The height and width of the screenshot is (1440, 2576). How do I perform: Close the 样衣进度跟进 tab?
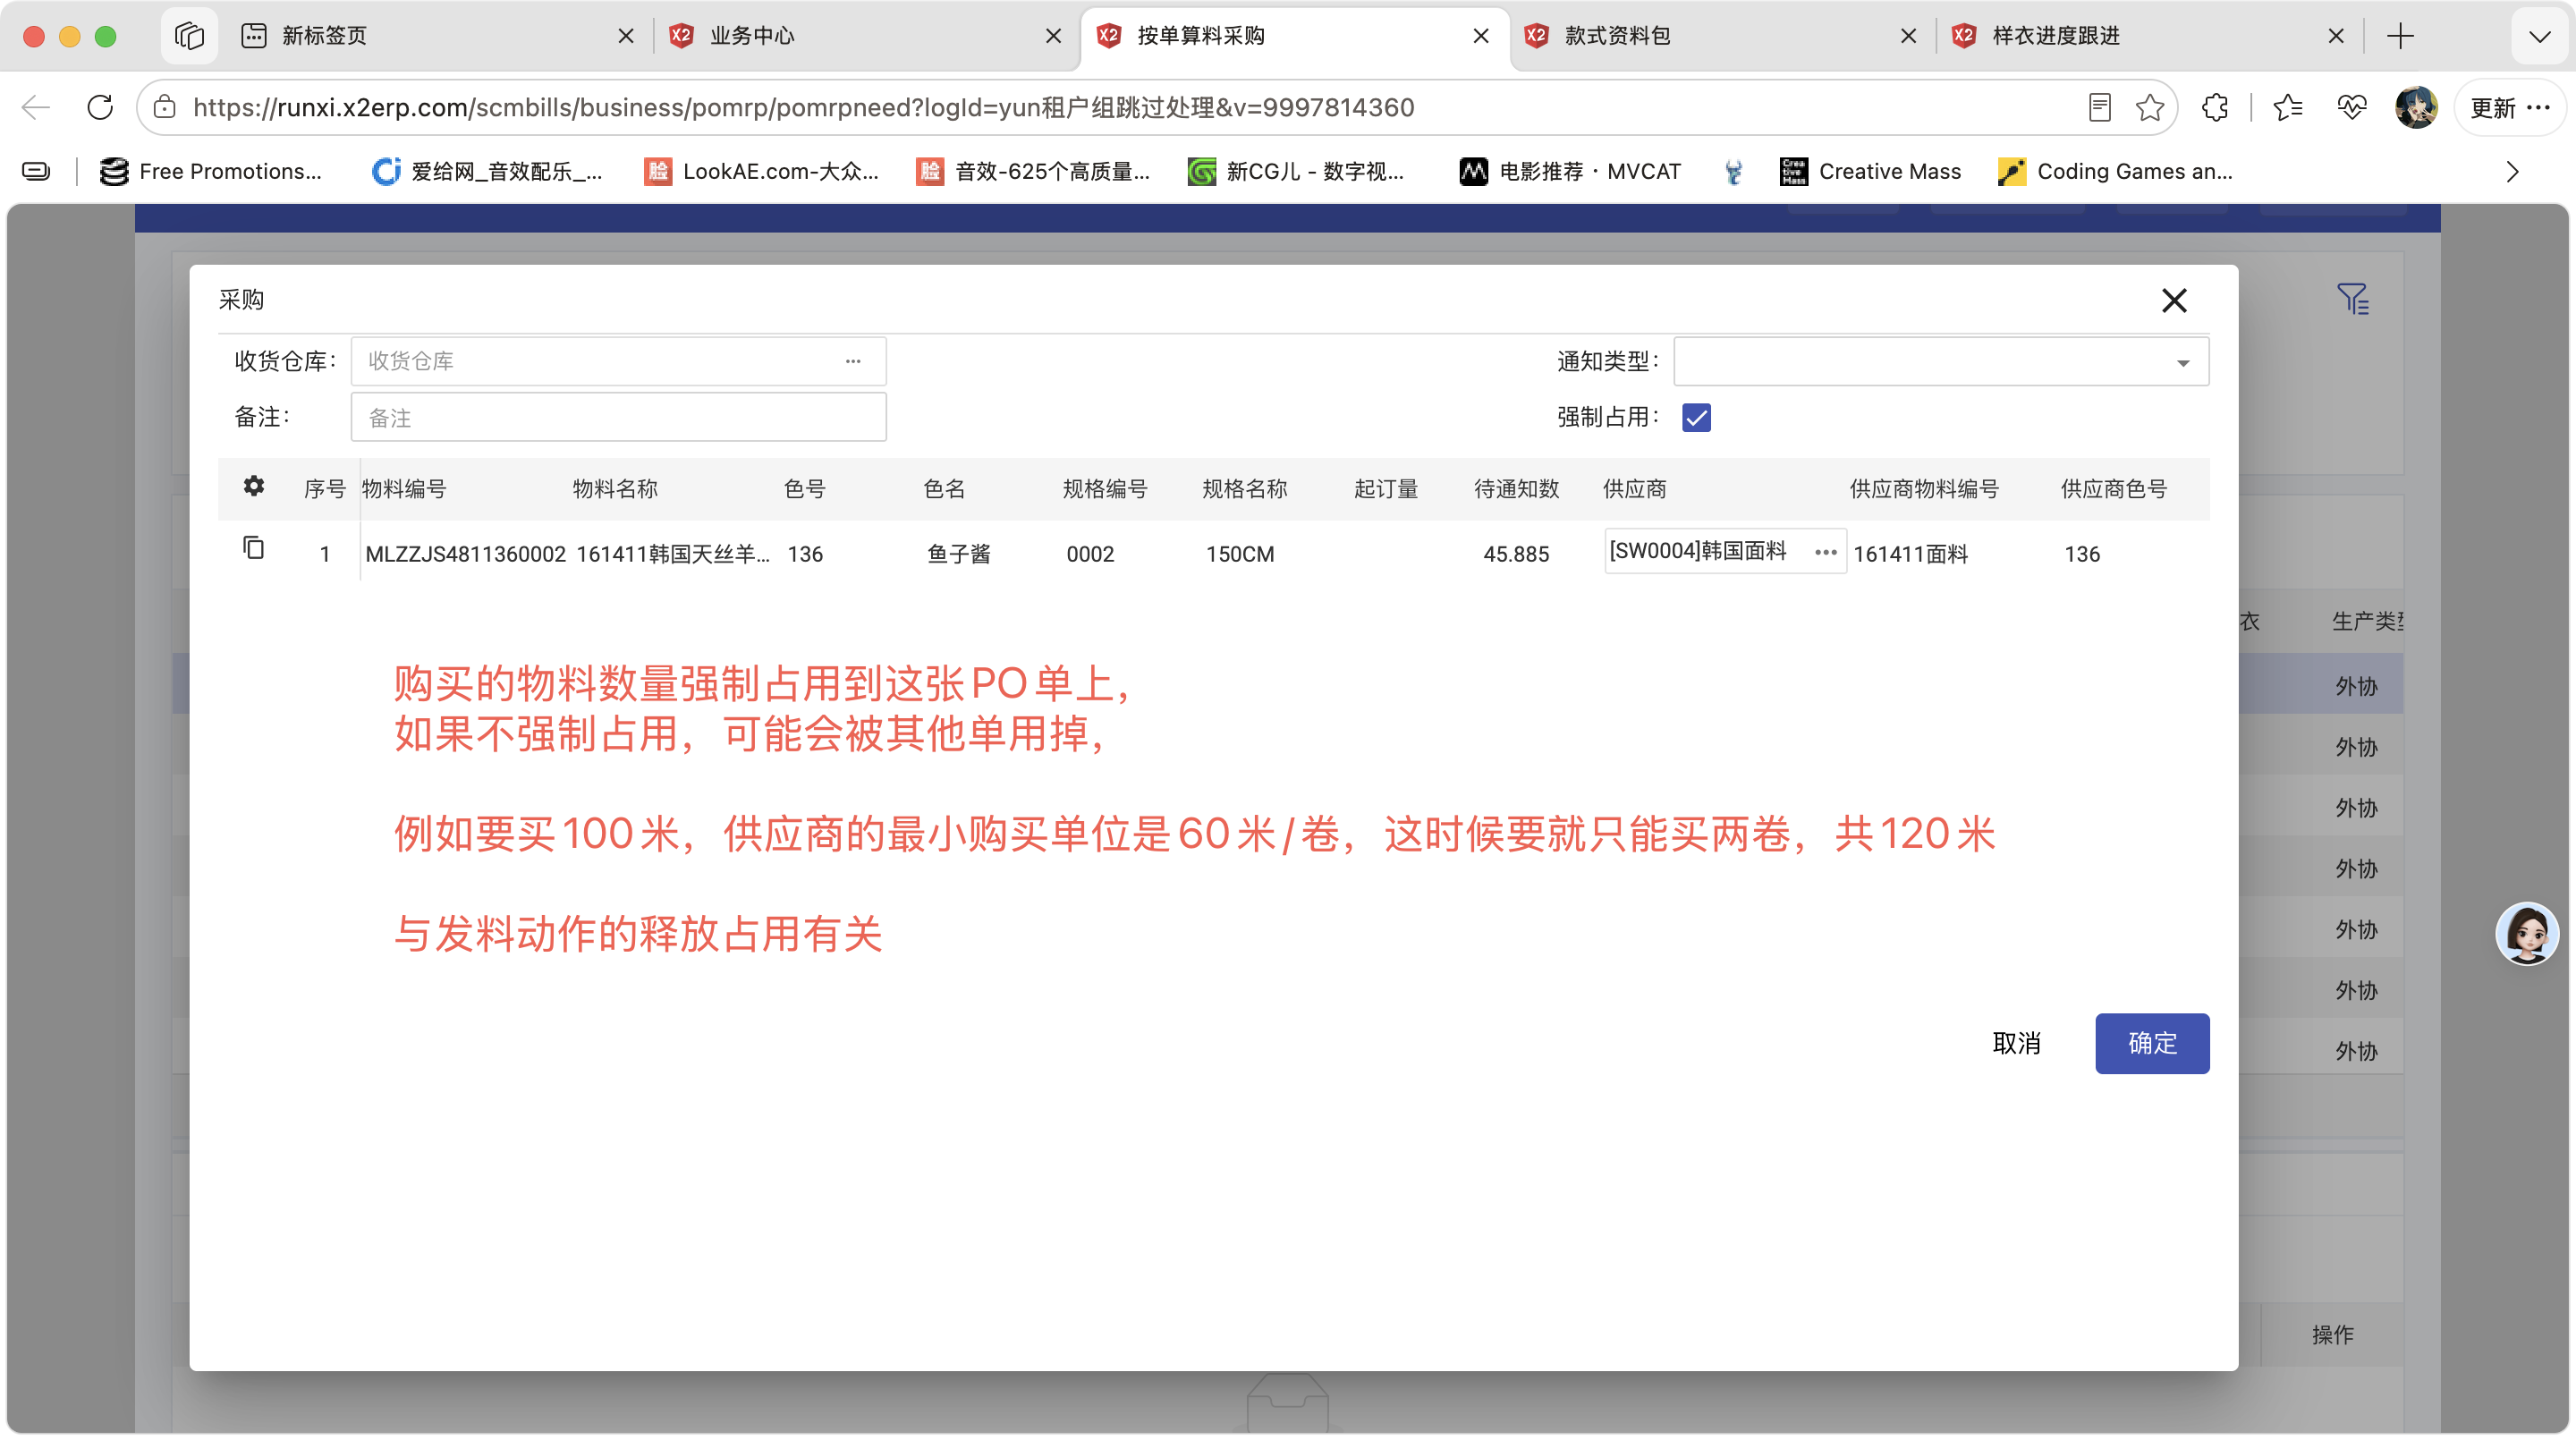2336,36
